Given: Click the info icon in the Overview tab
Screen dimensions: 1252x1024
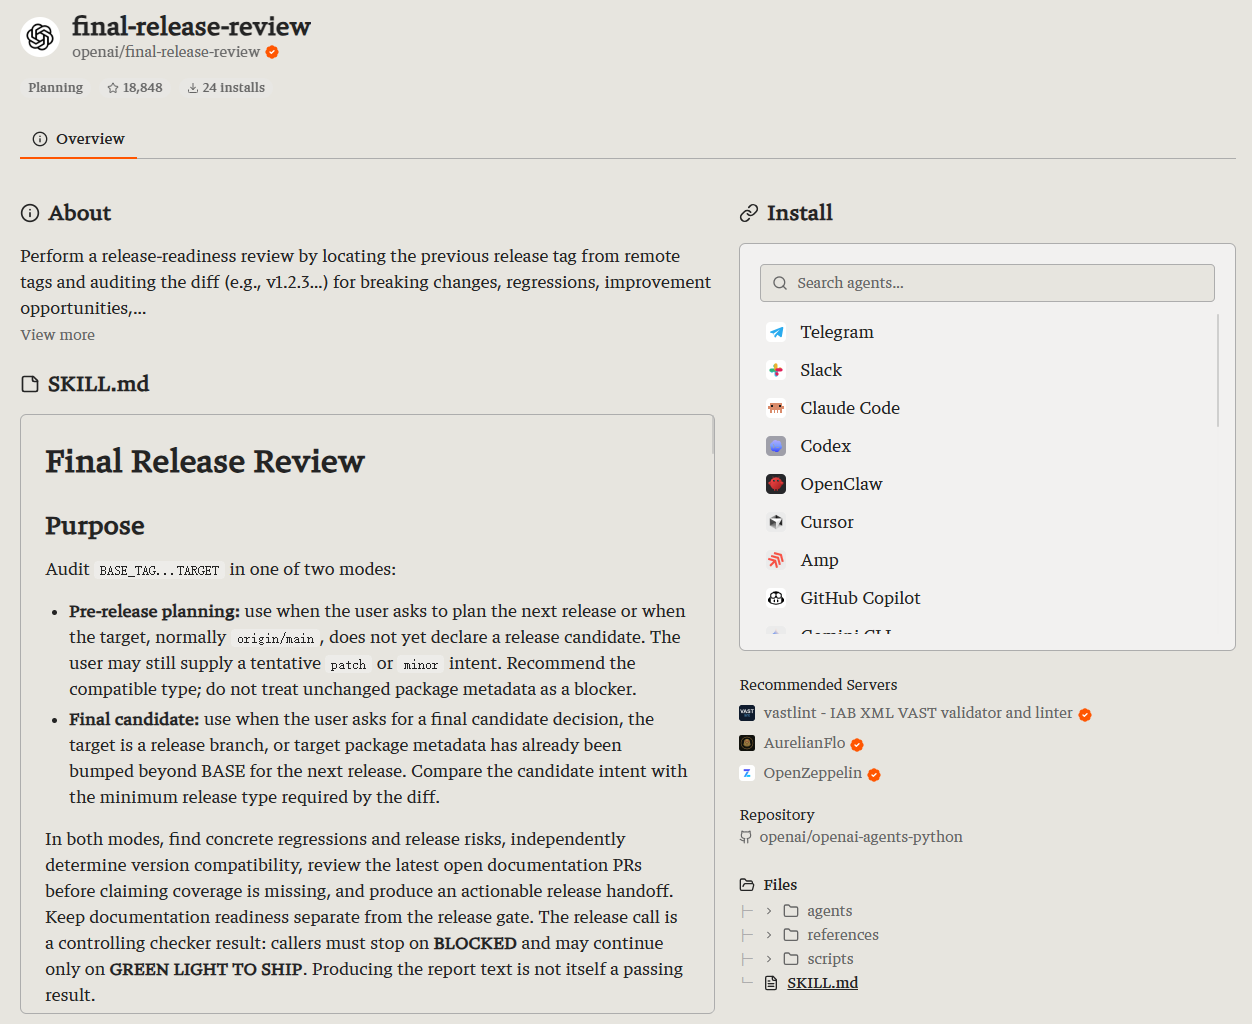Looking at the screenshot, I should click(40, 139).
